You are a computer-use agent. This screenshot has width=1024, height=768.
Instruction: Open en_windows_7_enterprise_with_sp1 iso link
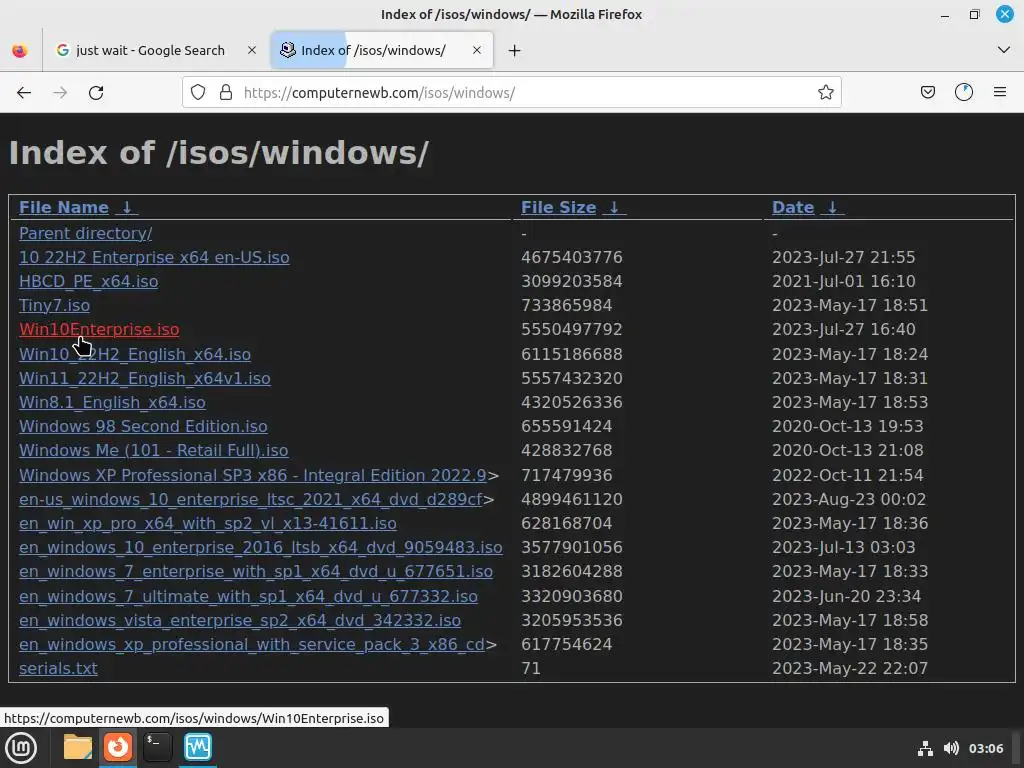click(256, 572)
